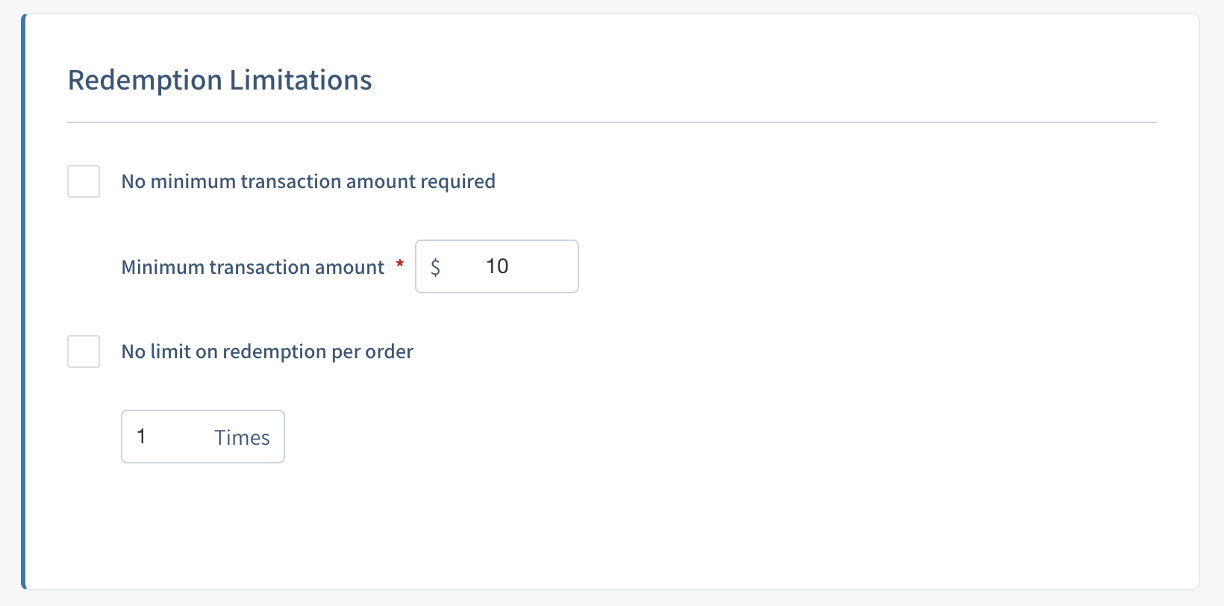This screenshot has width=1224, height=606.
Task: Click the "No minimum transaction amount required" label
Action: pos(308,182)
